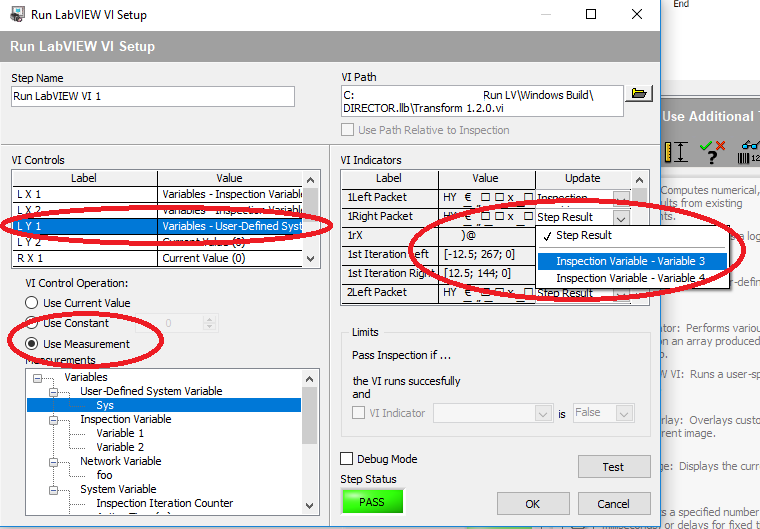Check the Use Path Relative to Inspection checkbox
Screen dimensions: 760x529
347,130
